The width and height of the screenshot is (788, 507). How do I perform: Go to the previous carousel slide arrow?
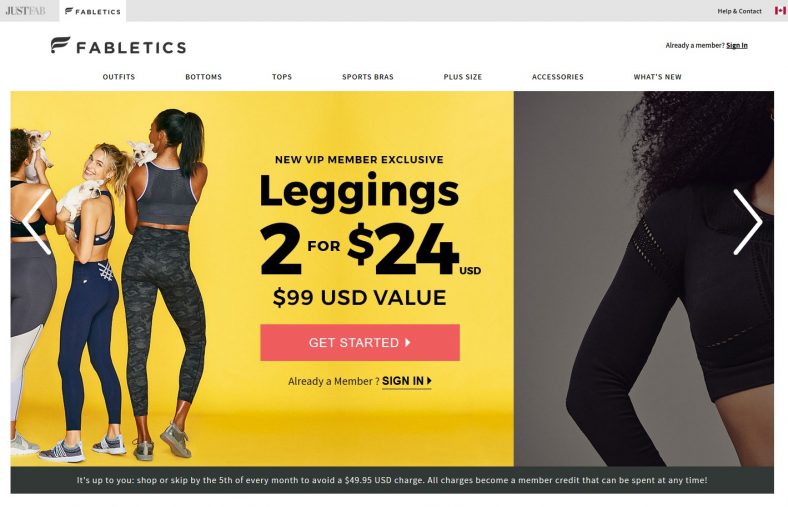coord(37,222)
